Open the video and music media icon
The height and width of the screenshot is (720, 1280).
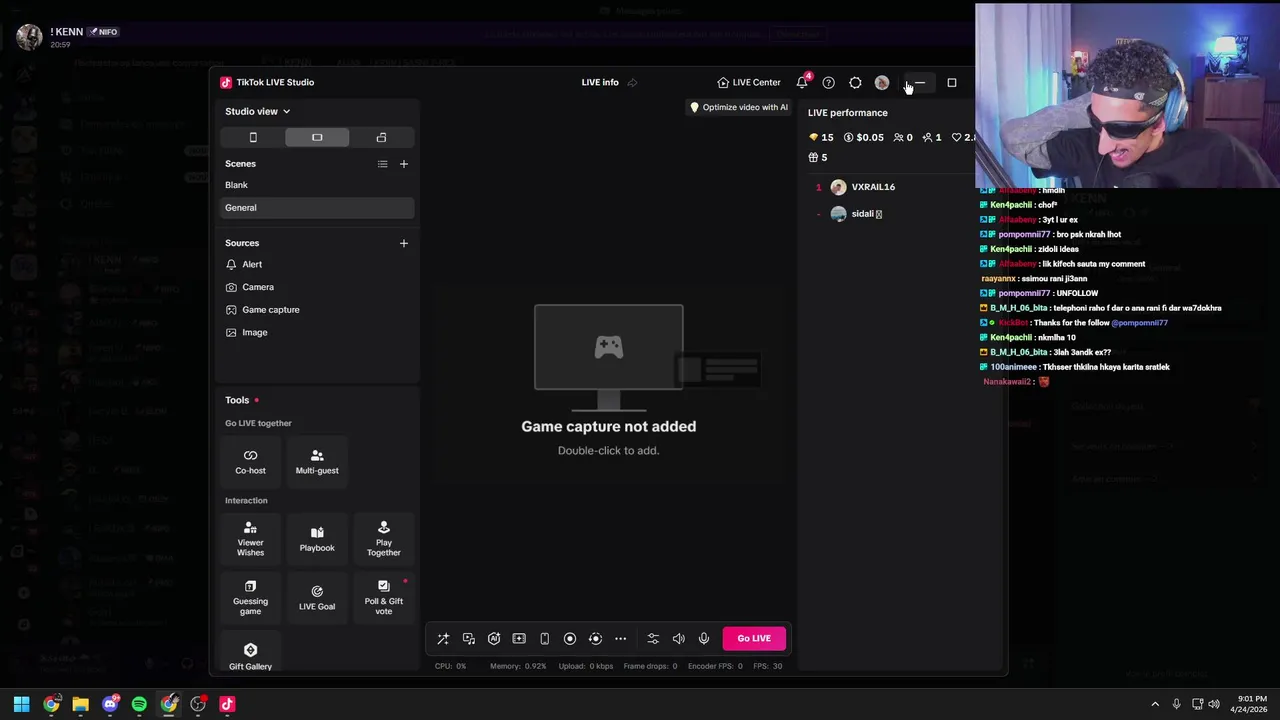click(469, 638)
